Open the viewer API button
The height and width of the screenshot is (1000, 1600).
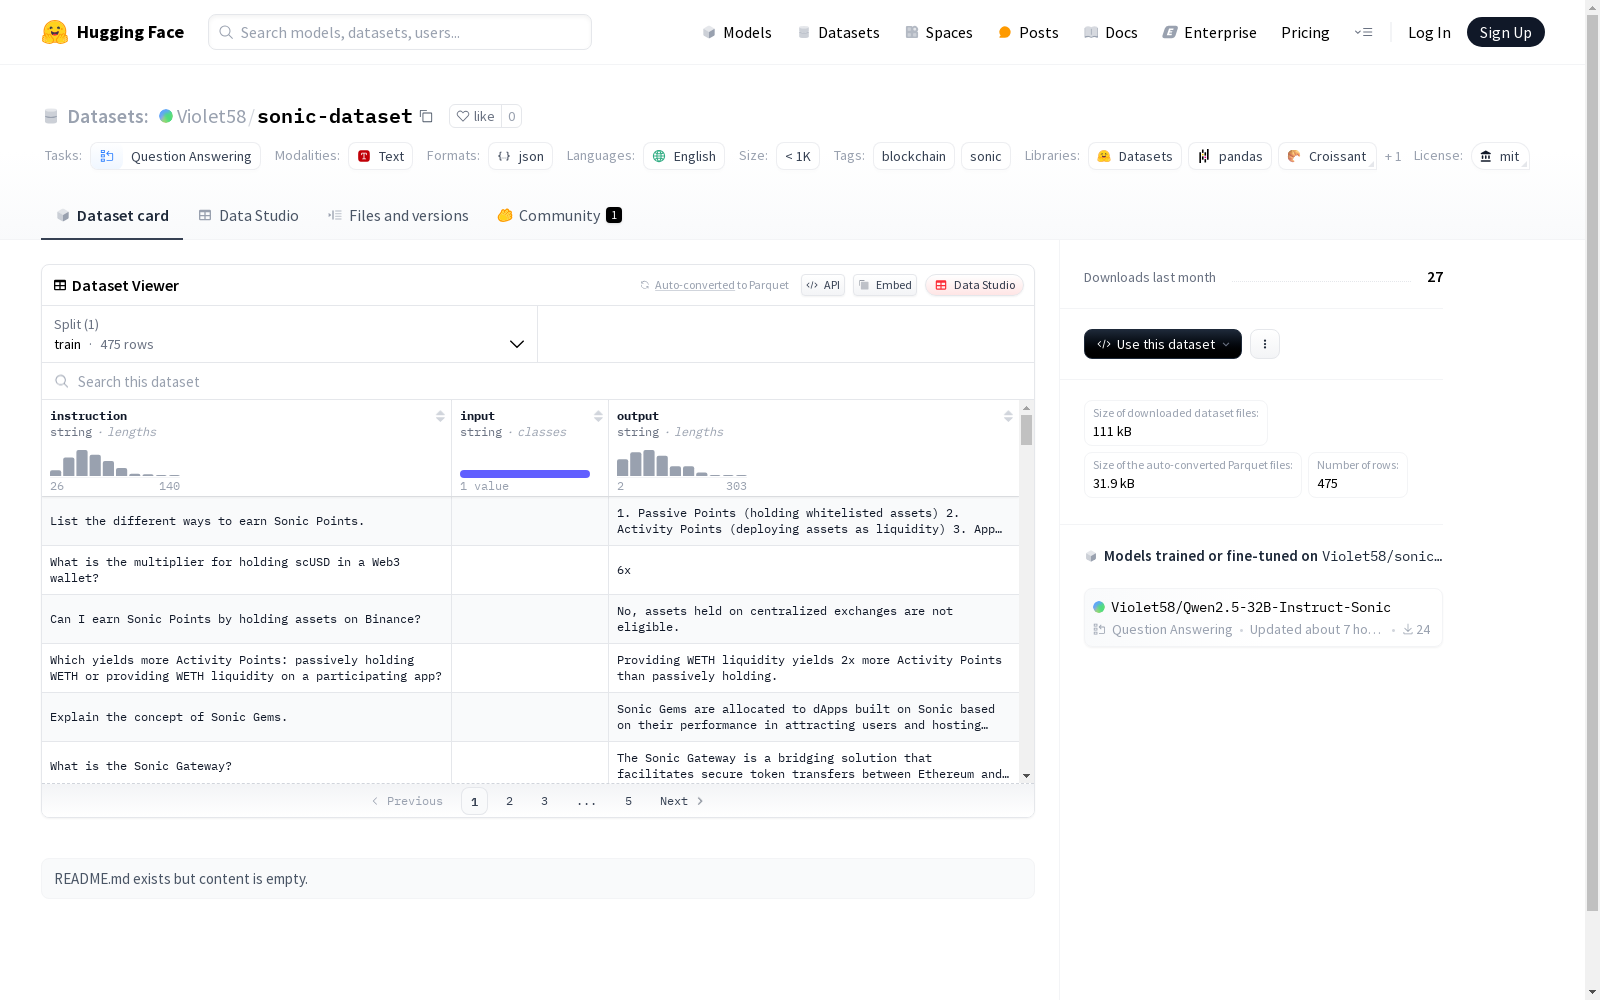click(x=823, y=285)
